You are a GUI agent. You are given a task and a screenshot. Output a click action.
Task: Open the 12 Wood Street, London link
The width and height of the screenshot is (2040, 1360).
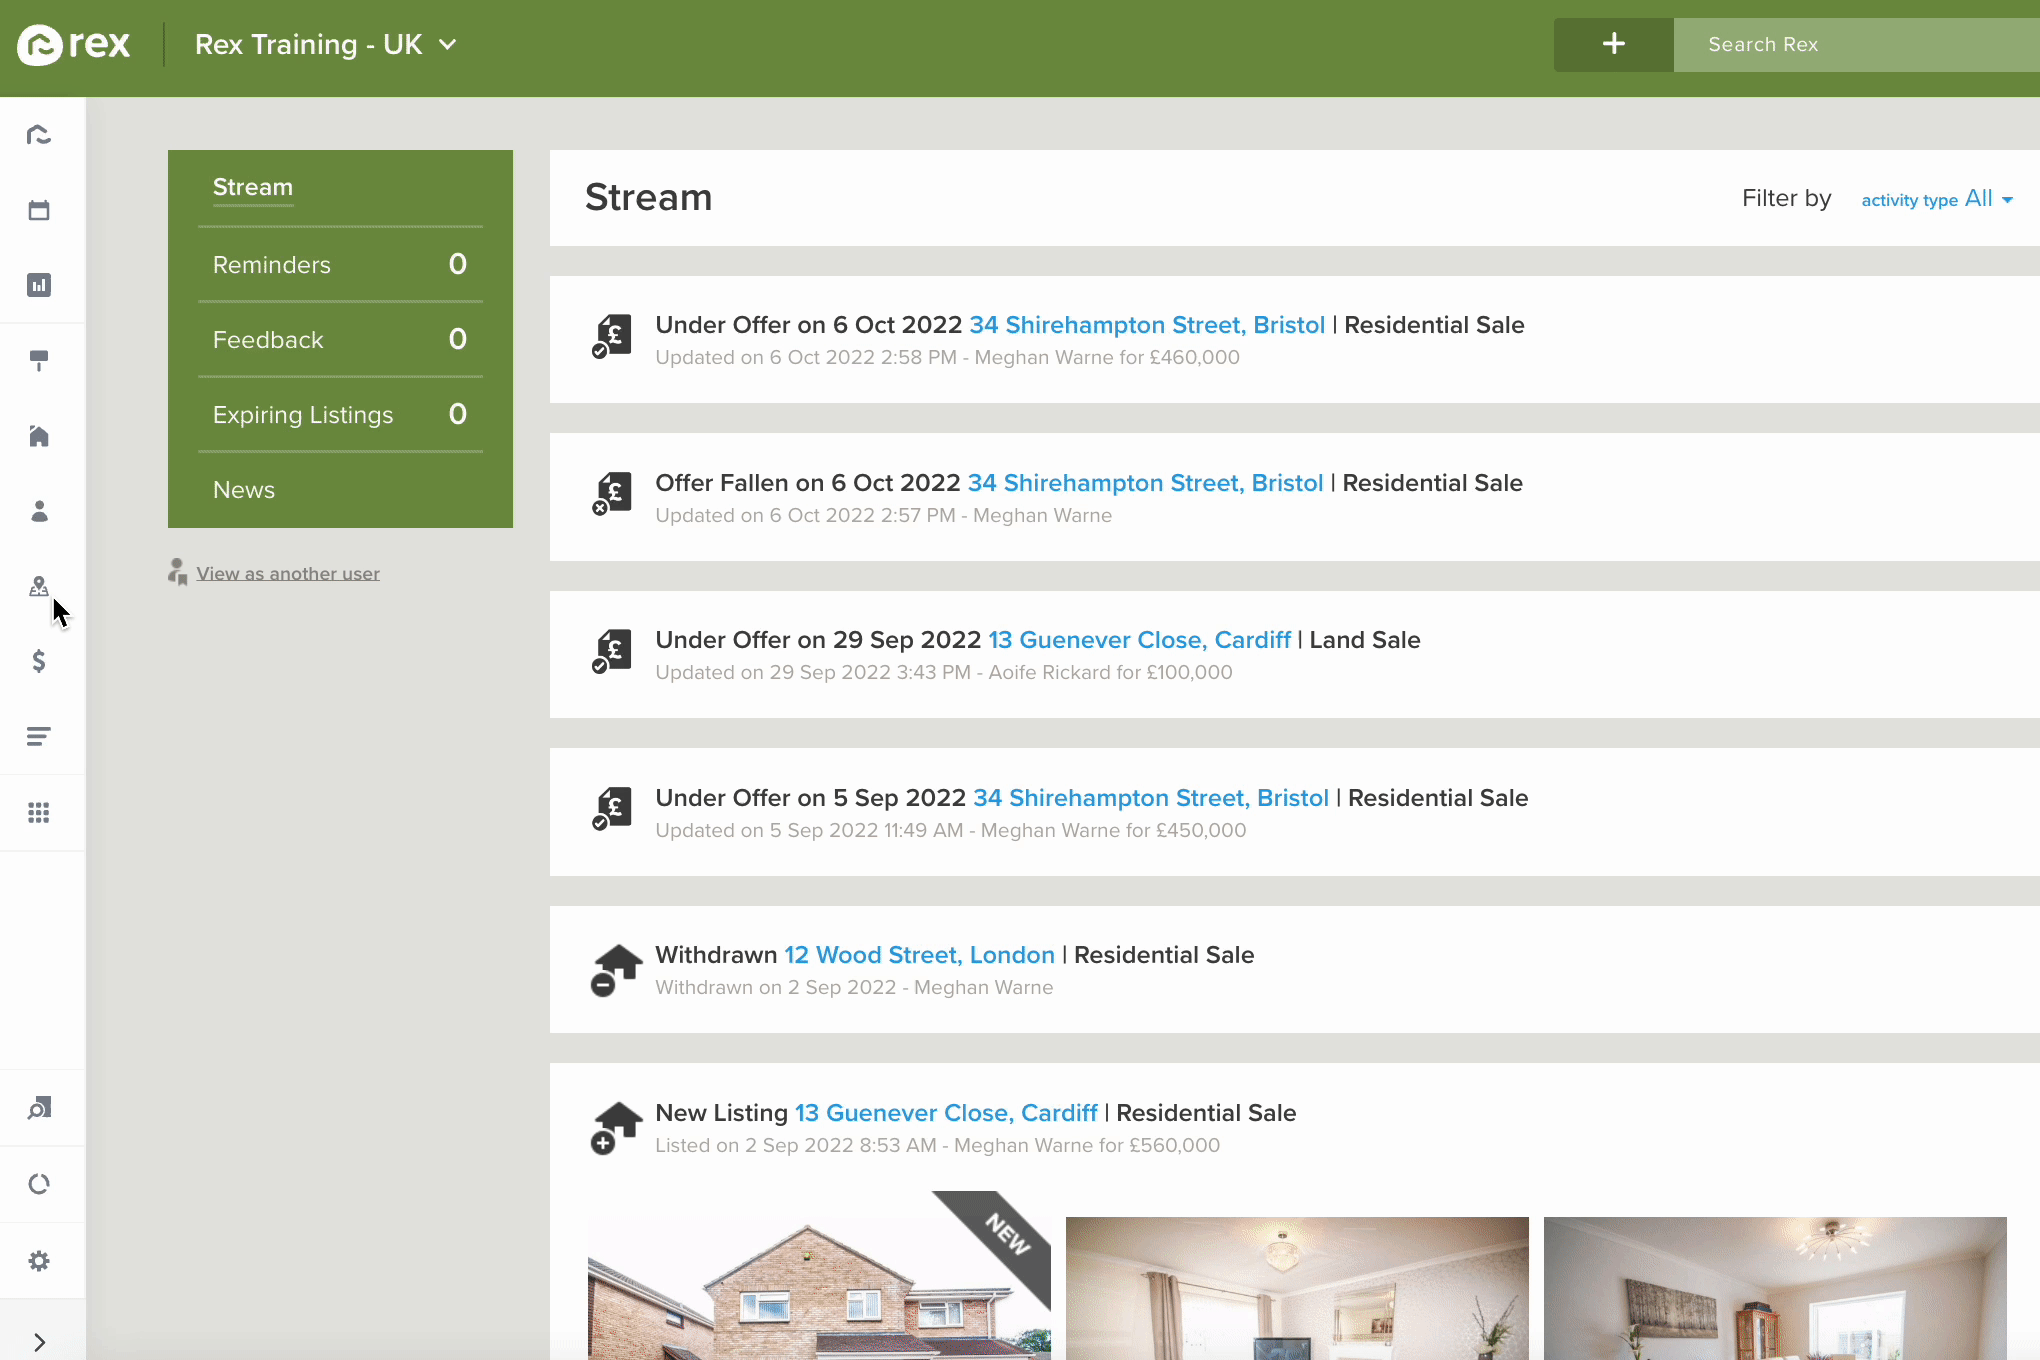click(x=919, y=955)
